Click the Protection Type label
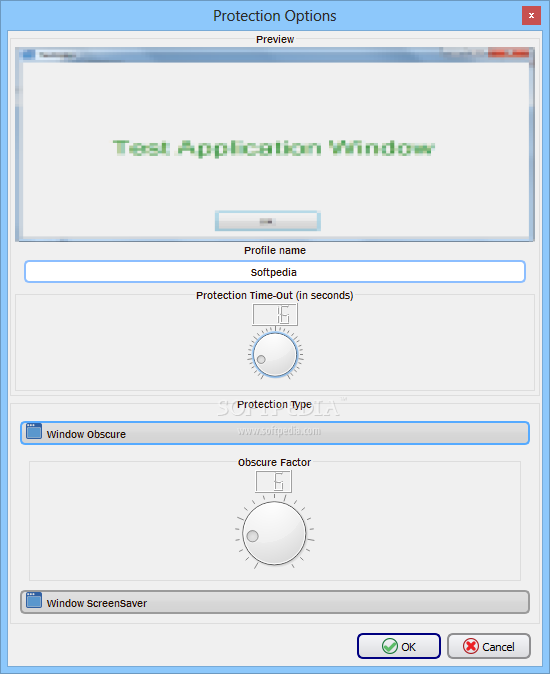The height and width of the screenshot is (674, 550). coord(274,404)
